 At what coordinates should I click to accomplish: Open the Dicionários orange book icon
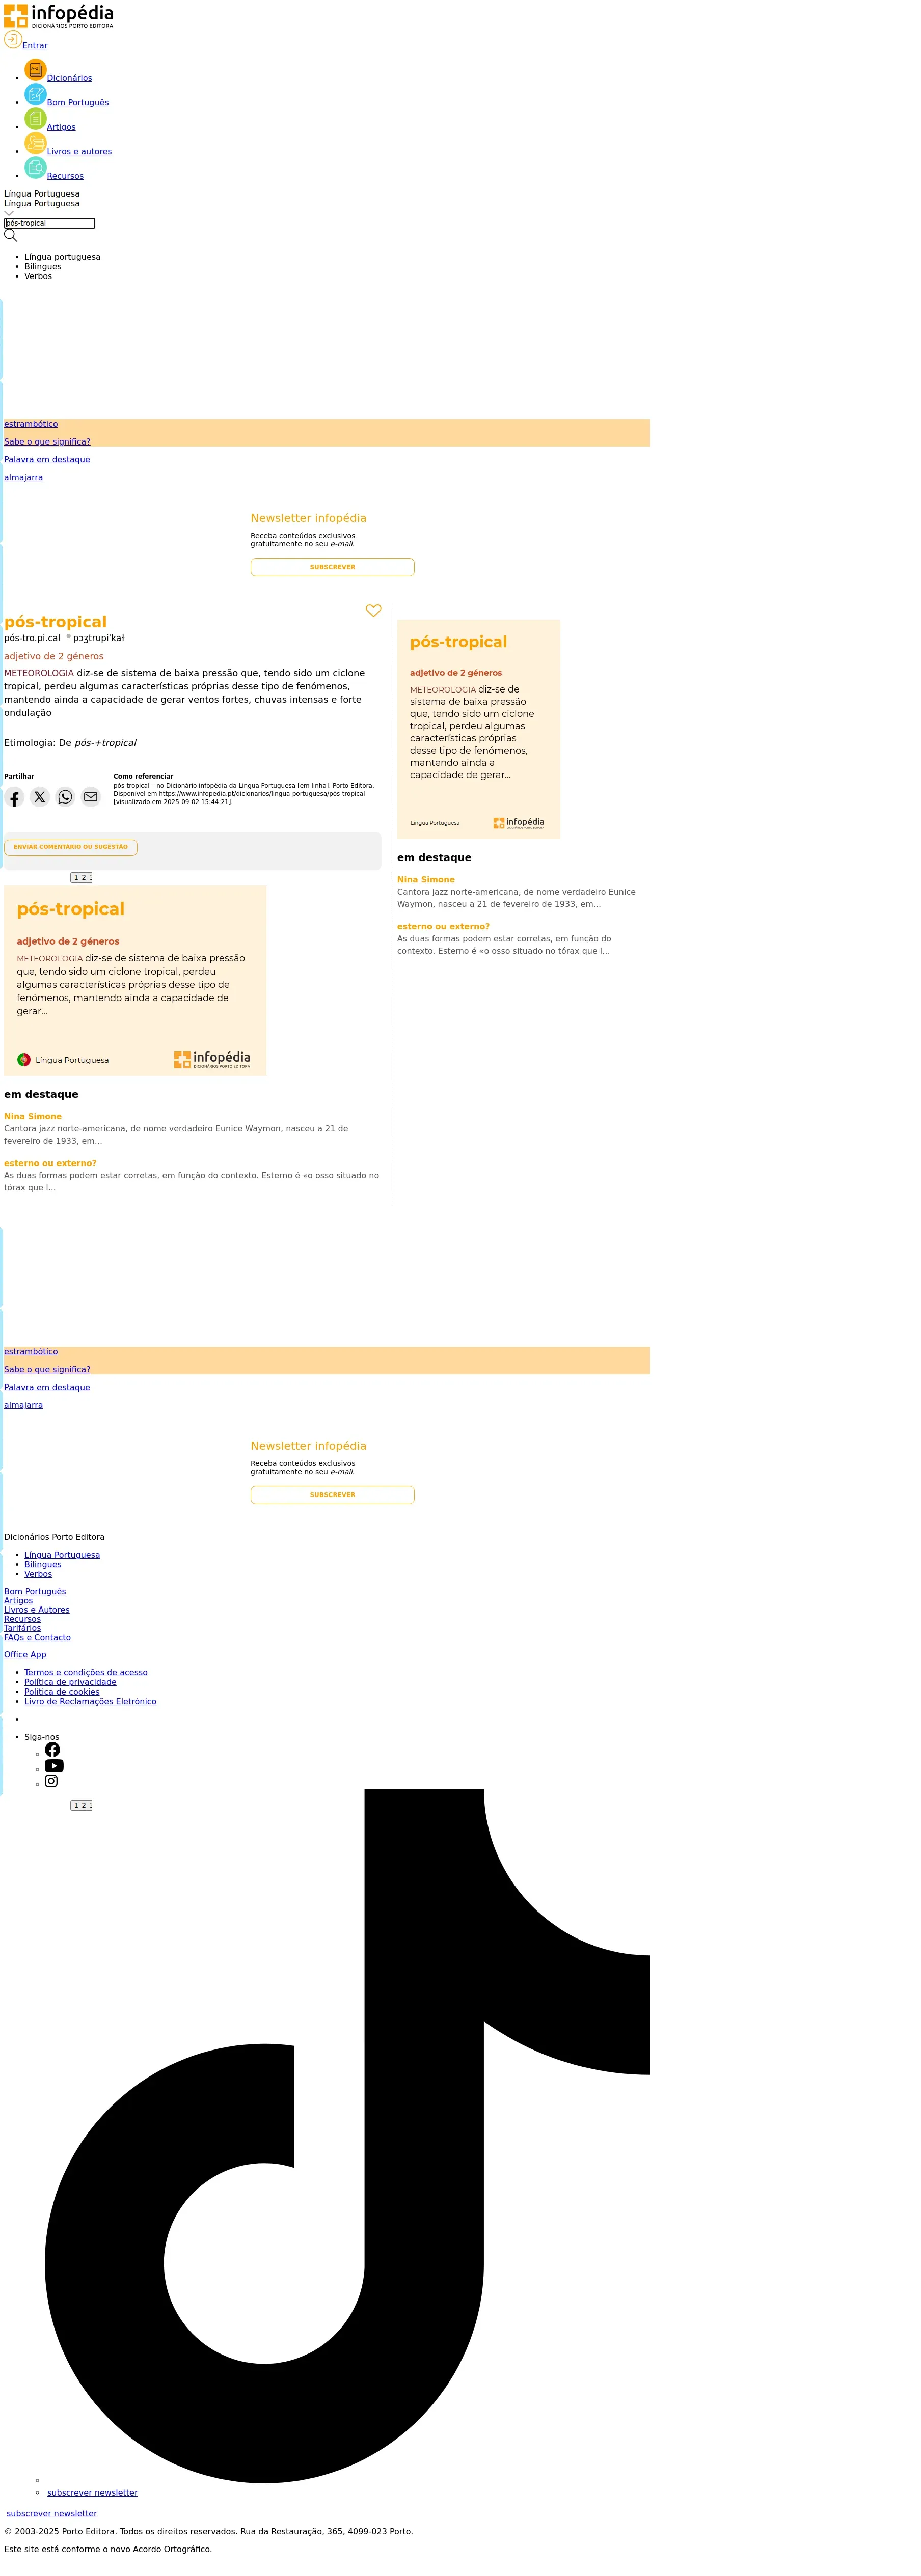pos(35,70)
